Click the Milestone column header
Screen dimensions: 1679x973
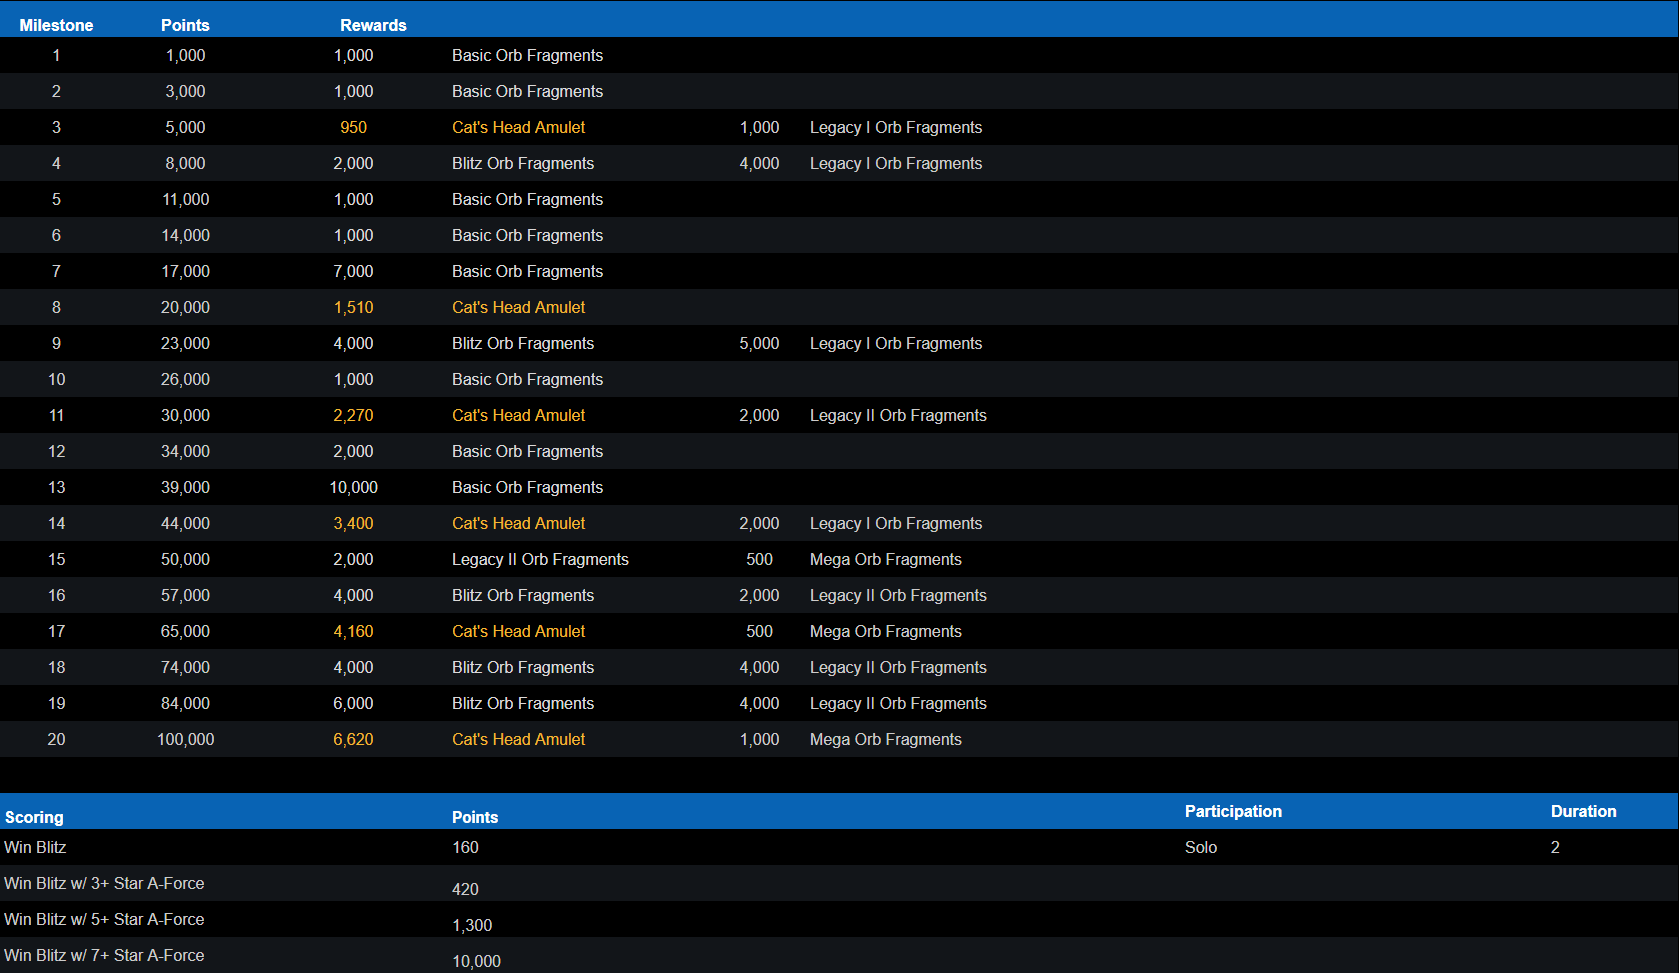click(56, 25)
